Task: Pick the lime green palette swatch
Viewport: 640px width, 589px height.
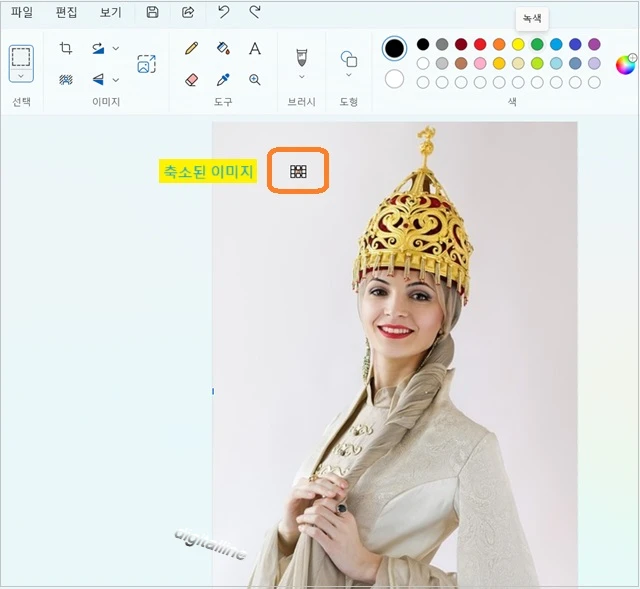Action: (537, 63)
